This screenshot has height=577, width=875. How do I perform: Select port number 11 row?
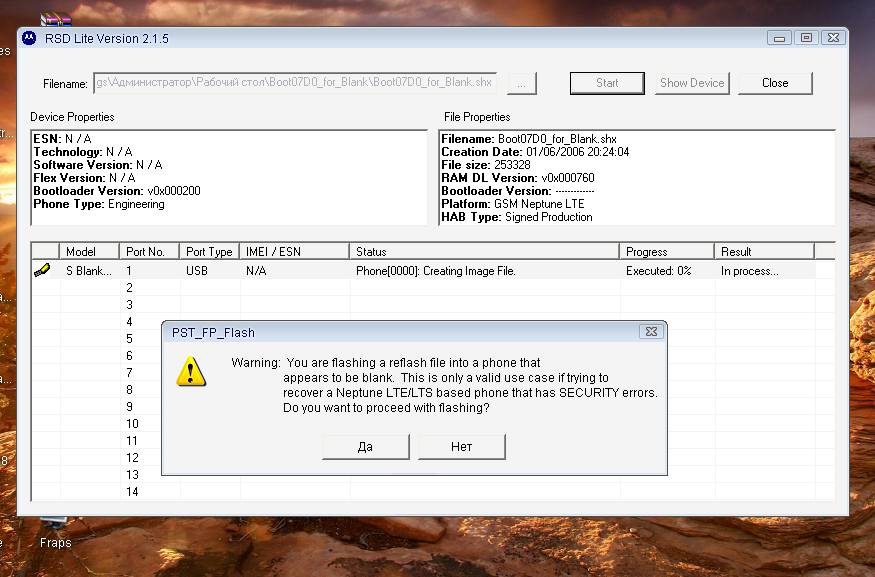tap(132, 441)
